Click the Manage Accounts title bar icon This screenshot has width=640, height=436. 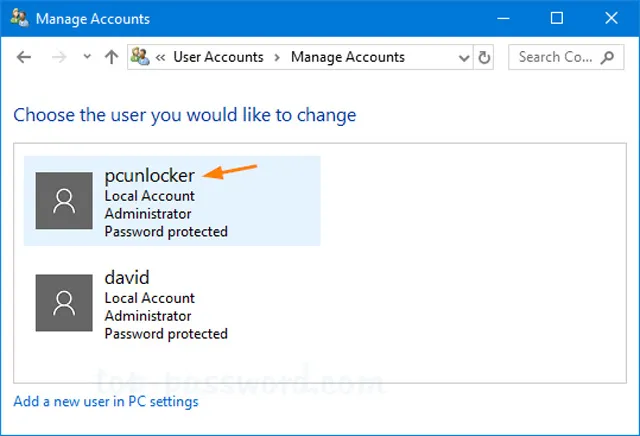(19, 18)
